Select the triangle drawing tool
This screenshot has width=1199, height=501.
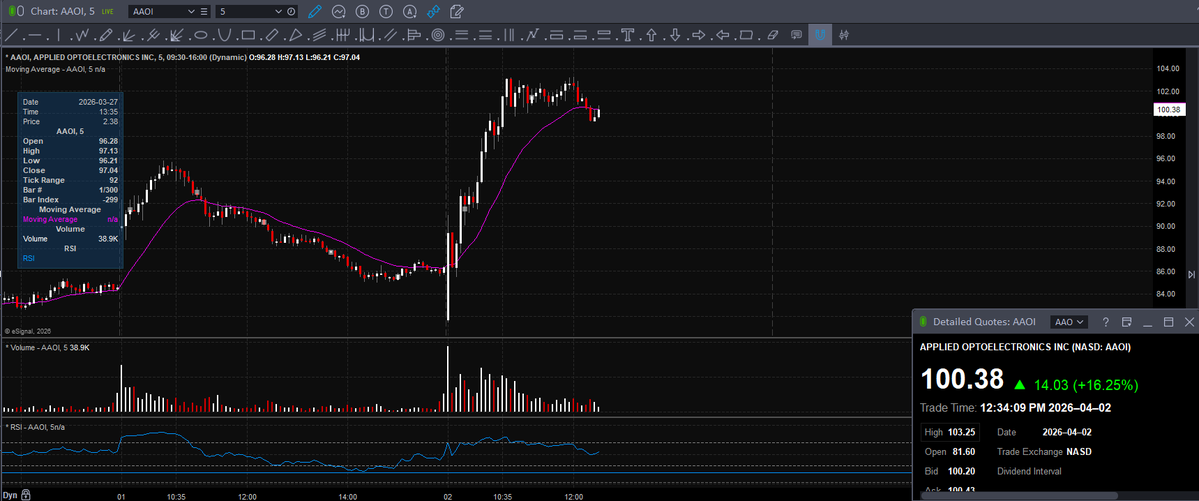[295, 34]
